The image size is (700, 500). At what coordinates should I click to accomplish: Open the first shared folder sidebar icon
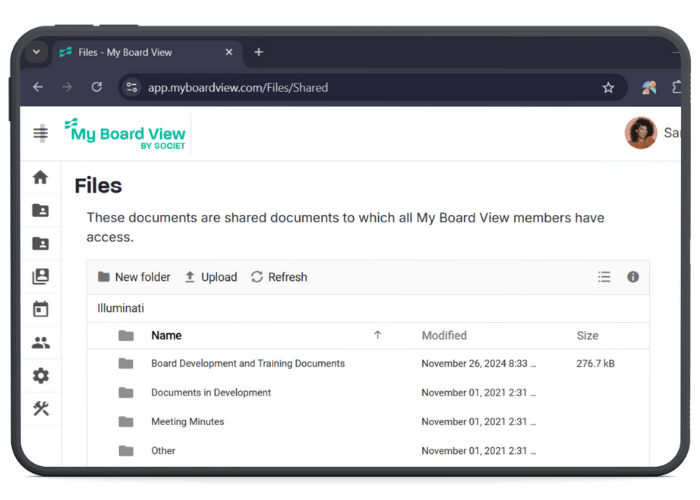click(41, 210)
